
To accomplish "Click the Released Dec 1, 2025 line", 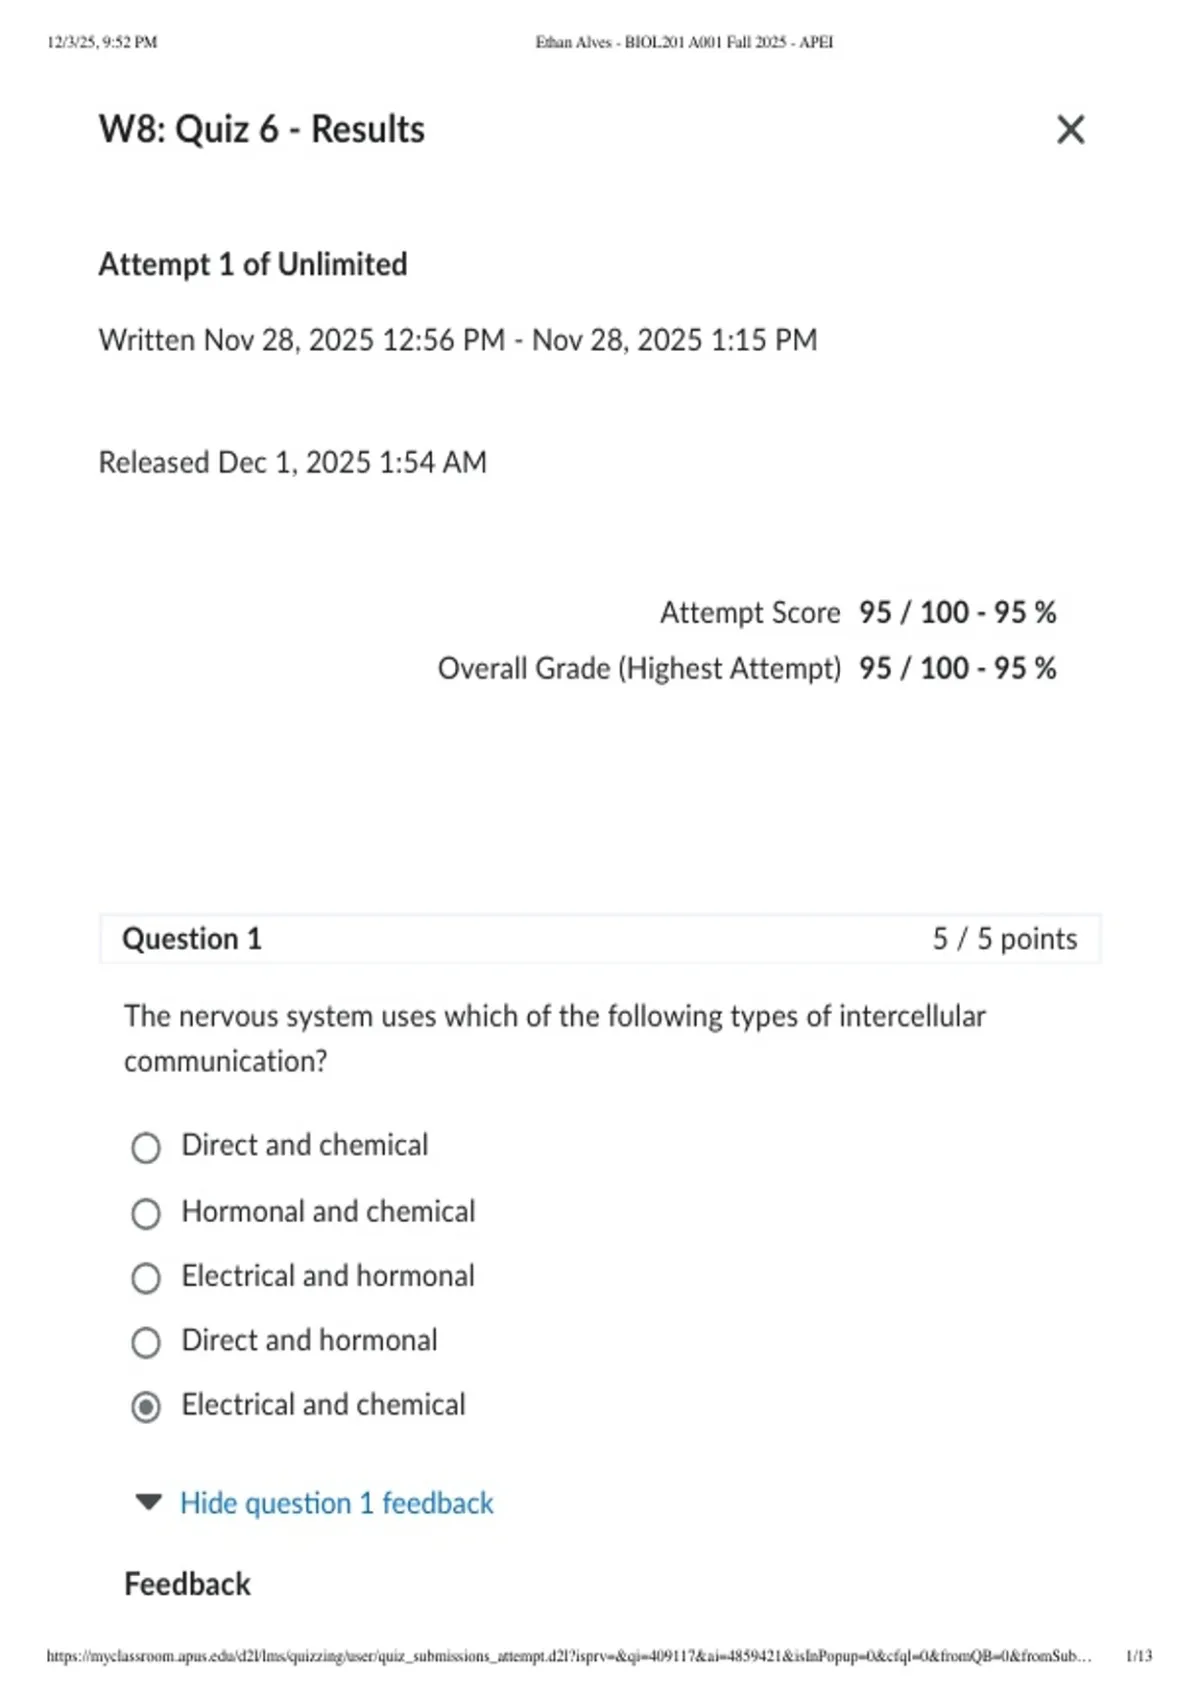I will click(x=293, y=463).
